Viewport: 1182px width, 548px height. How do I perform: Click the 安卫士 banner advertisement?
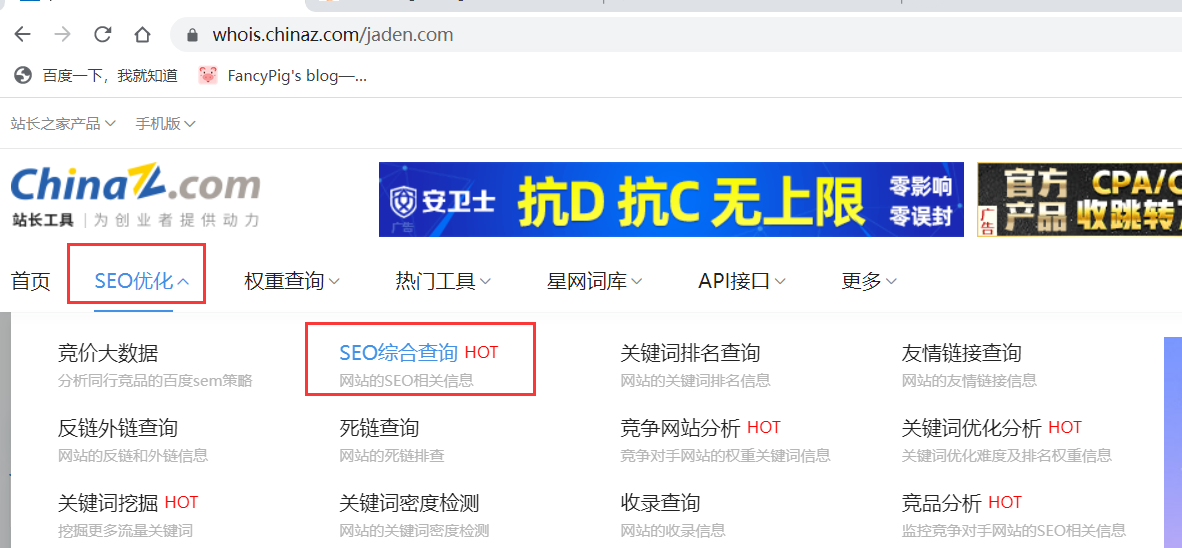pos(671,200)
